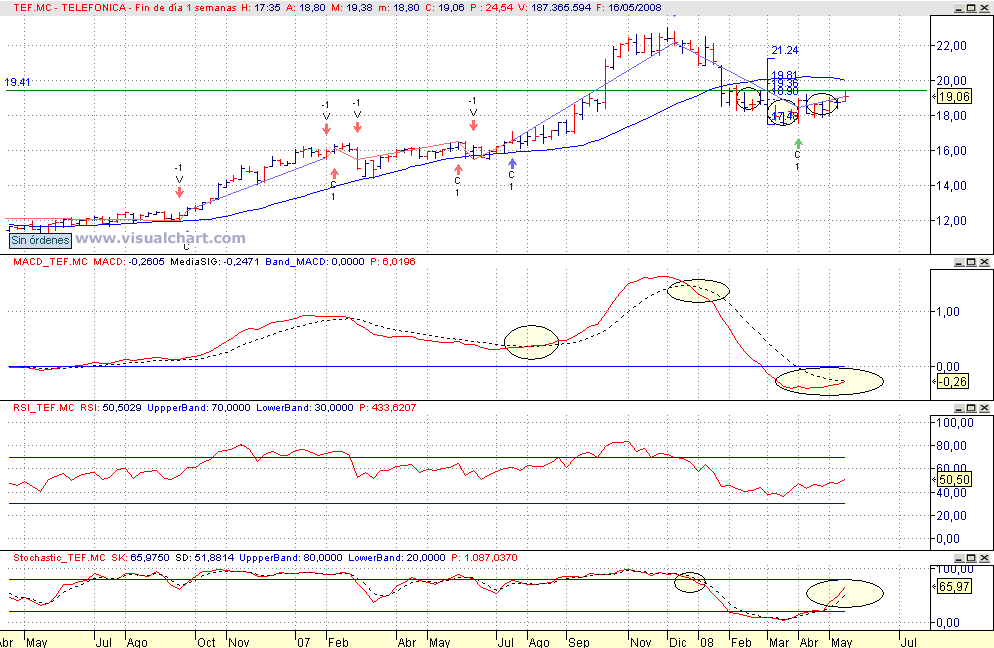The image size is (994, 648).
Task: Click the 1,00 value on MACD axis
Action: [x=948, y=312]
